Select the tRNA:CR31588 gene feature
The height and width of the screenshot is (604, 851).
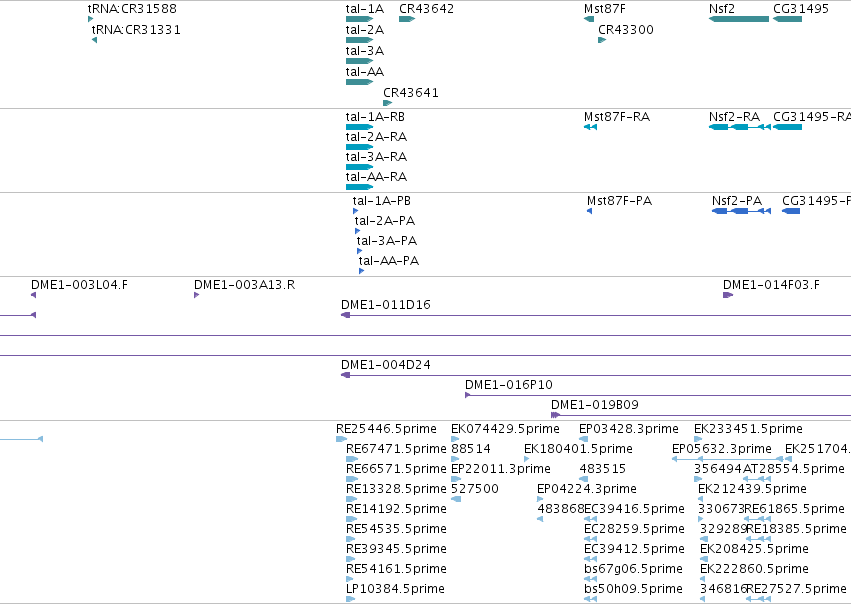(x=90, y=20)
